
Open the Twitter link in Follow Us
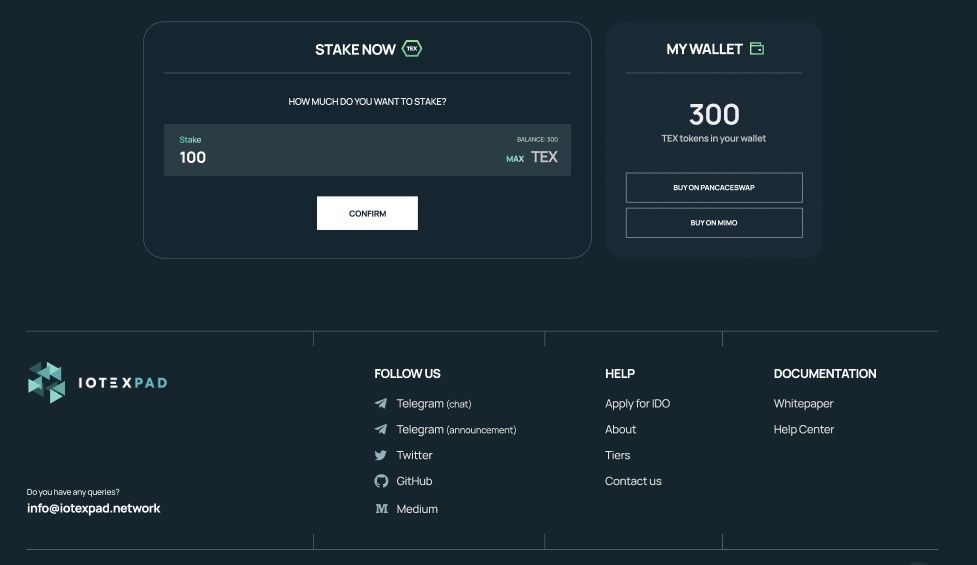tap(414, 455)
